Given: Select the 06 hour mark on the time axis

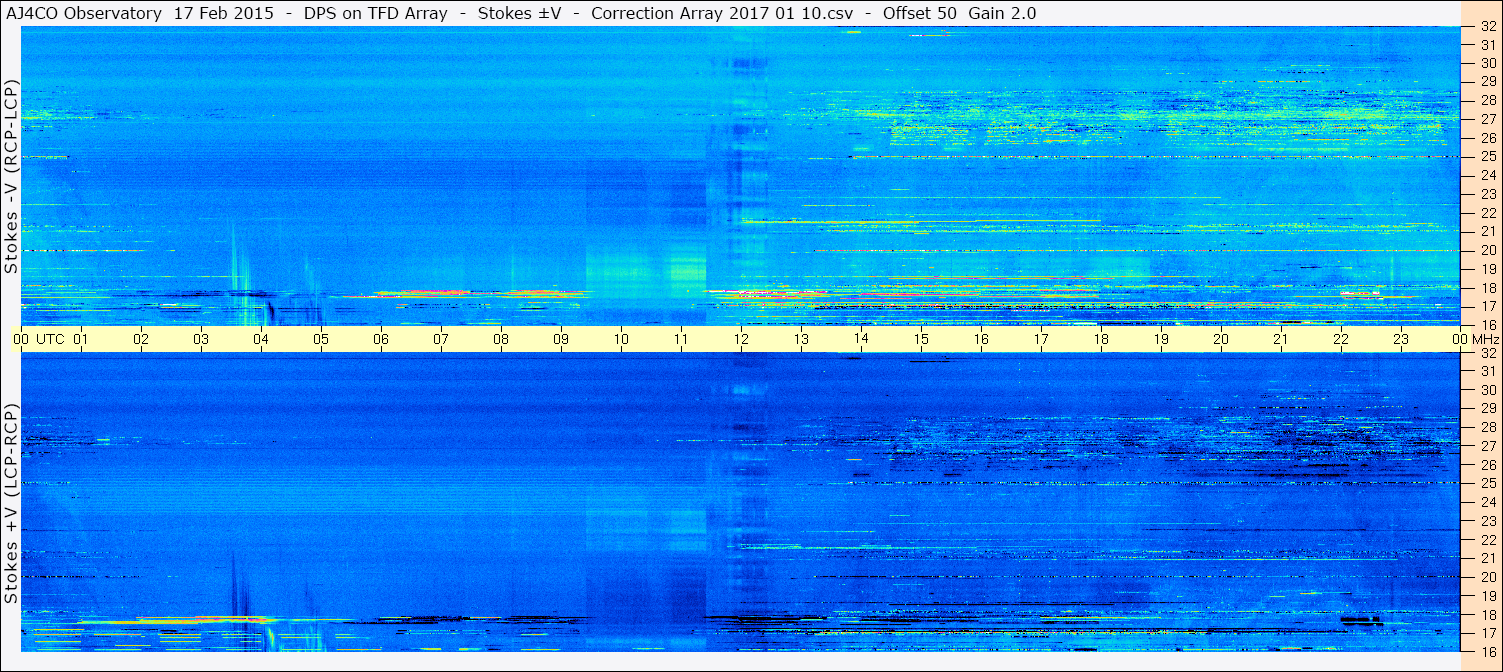Looking at the screenshot, I should (382, 339).
